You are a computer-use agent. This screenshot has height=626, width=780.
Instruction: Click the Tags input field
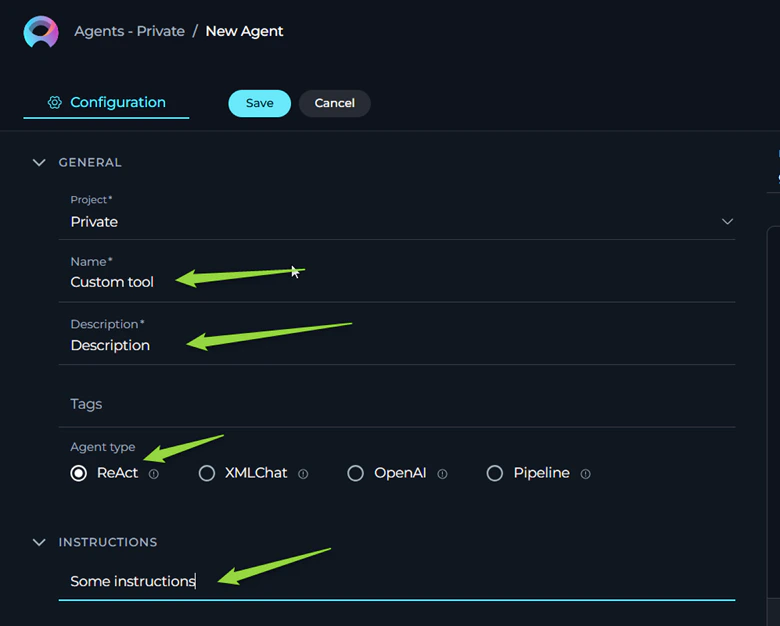396,404
